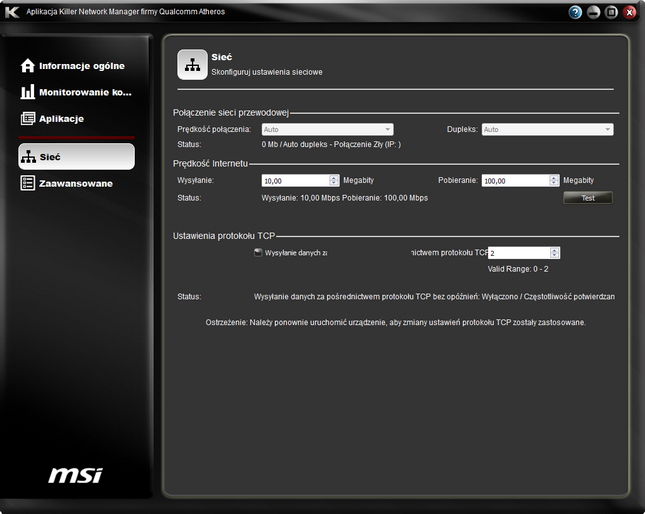Click the home icon beside Informacje ogólne

click(28, 65)
